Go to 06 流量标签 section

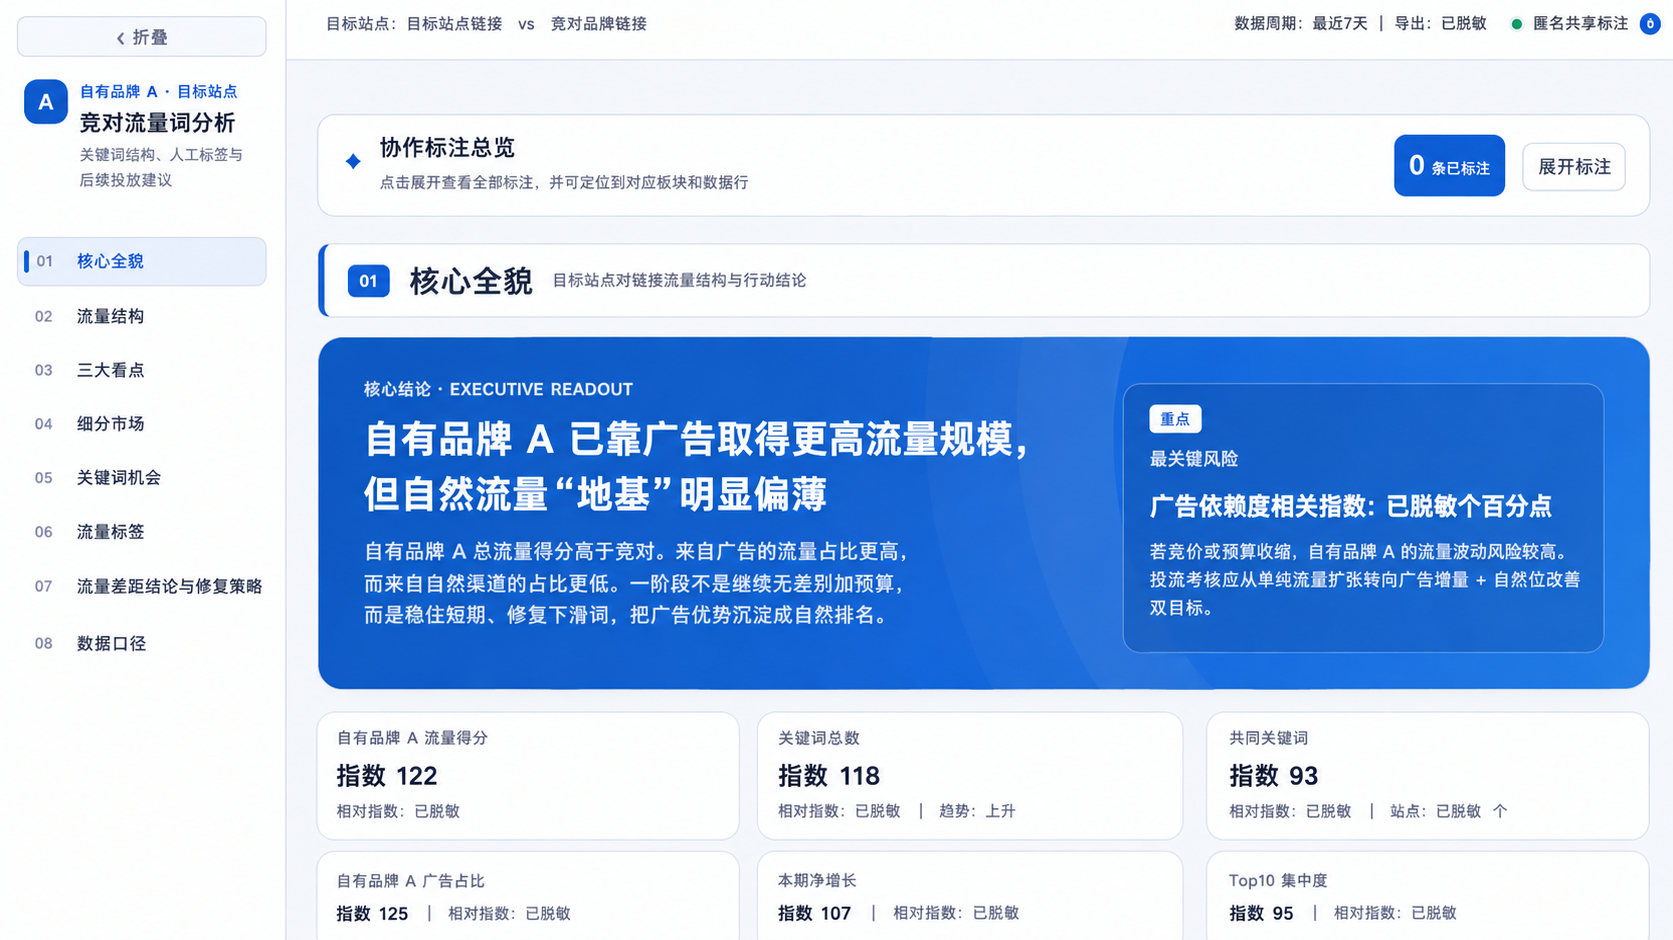(142, 532)
